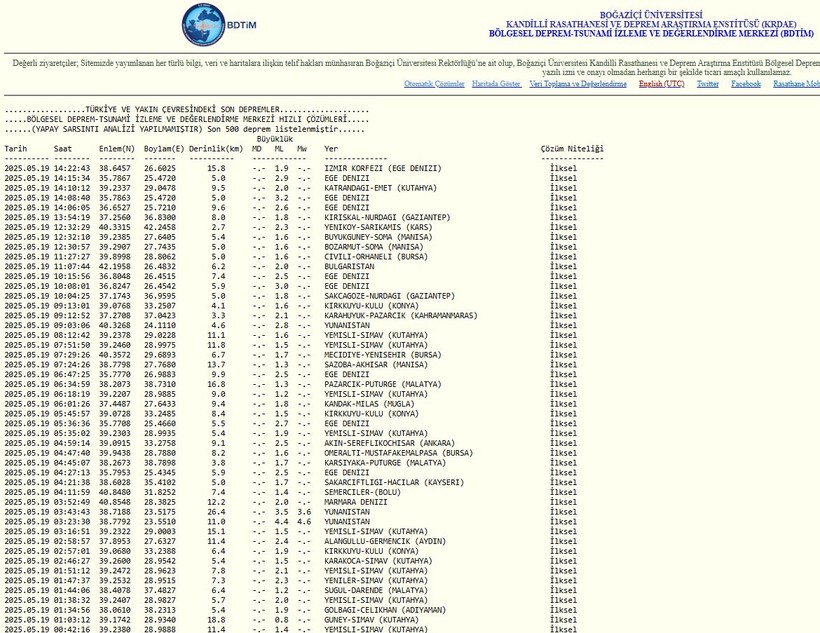Viewport: 820px width, 633px height.
Task: Open the Twitter link
Action: 708,84
